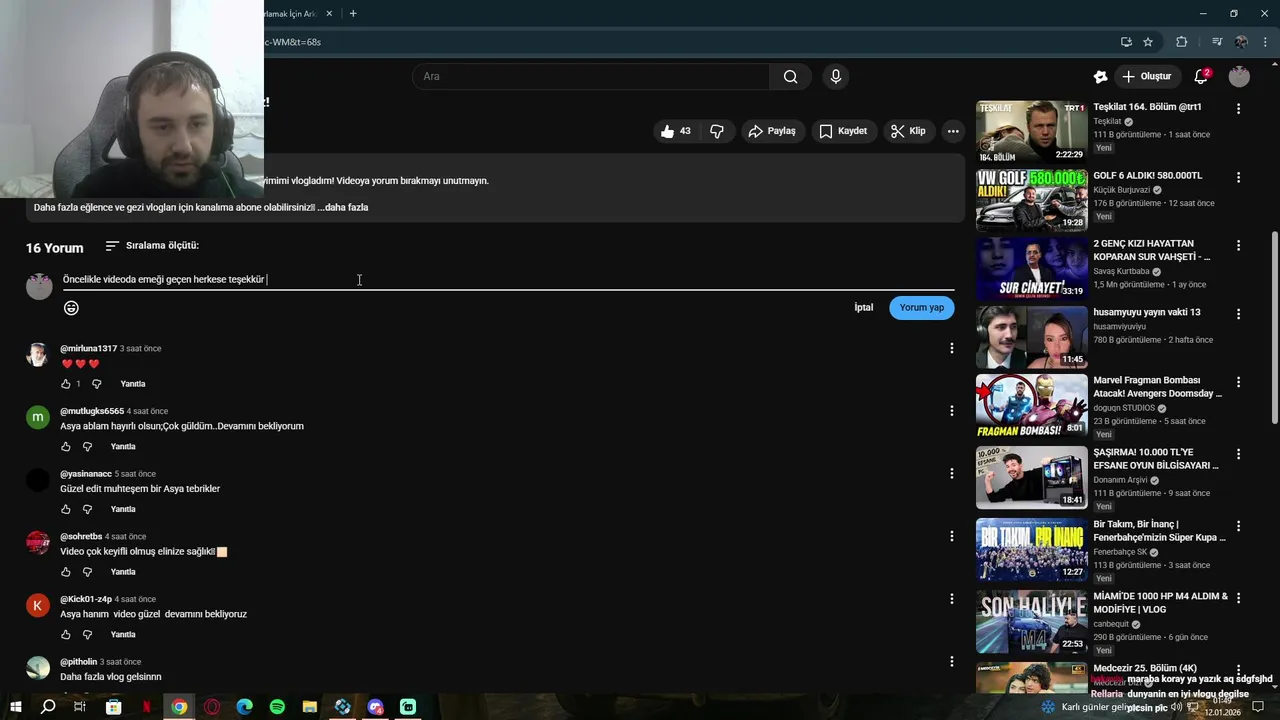Like the comment by @sohretbs
Viewport: 1280px width, 720px height.
click(x=66, y=572)
